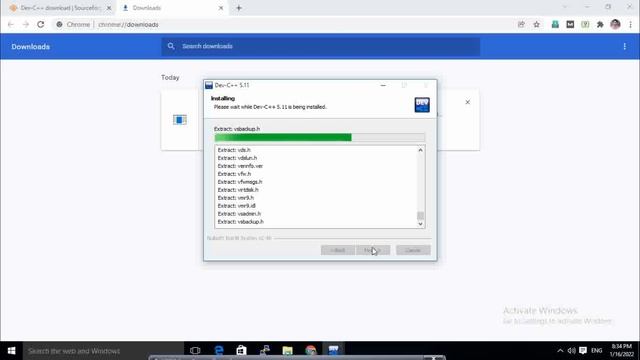Screen dimensions: 640x360
Task: Switch to the Dev-C++ download SourceForge tab
Action: click(60, 8)
